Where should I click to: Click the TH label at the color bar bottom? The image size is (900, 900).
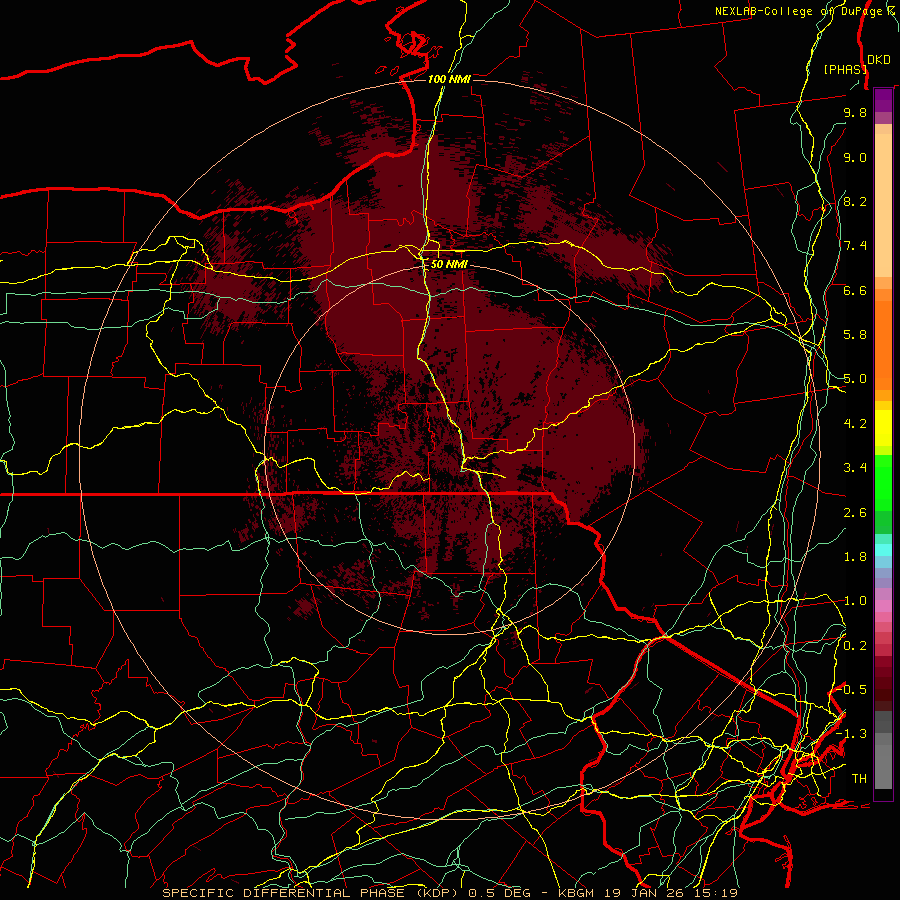pyautogui.click(x=859, y=778)
